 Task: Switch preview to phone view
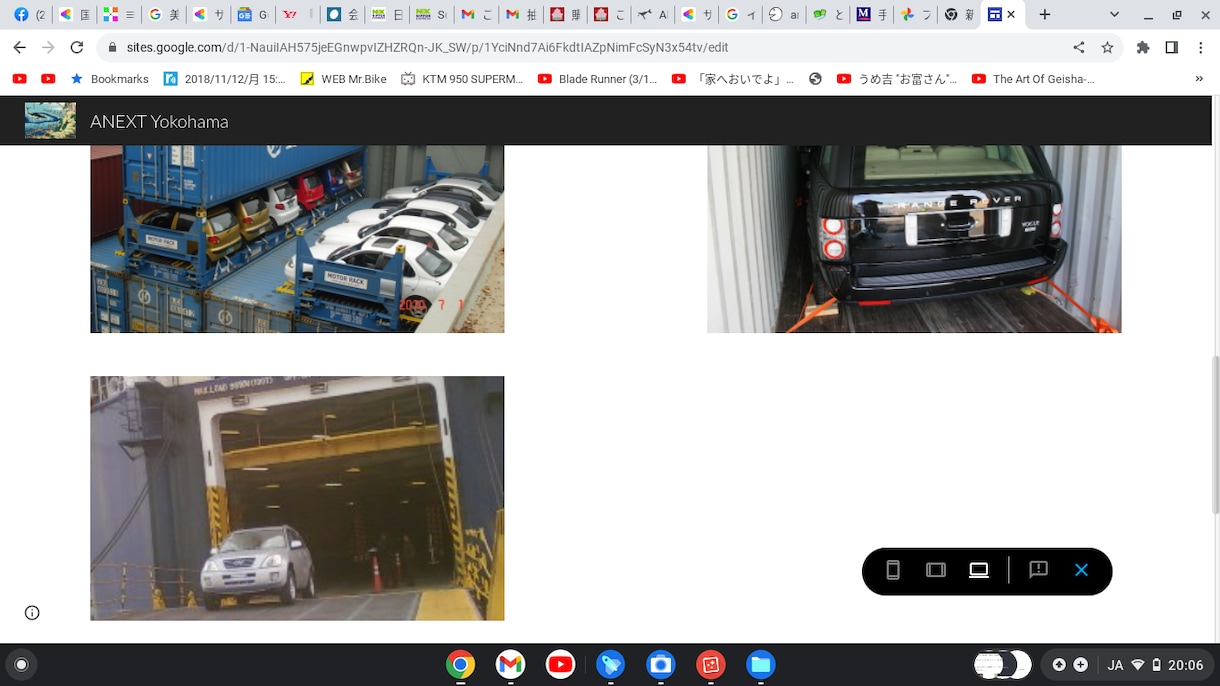click(x=893, y=570)
